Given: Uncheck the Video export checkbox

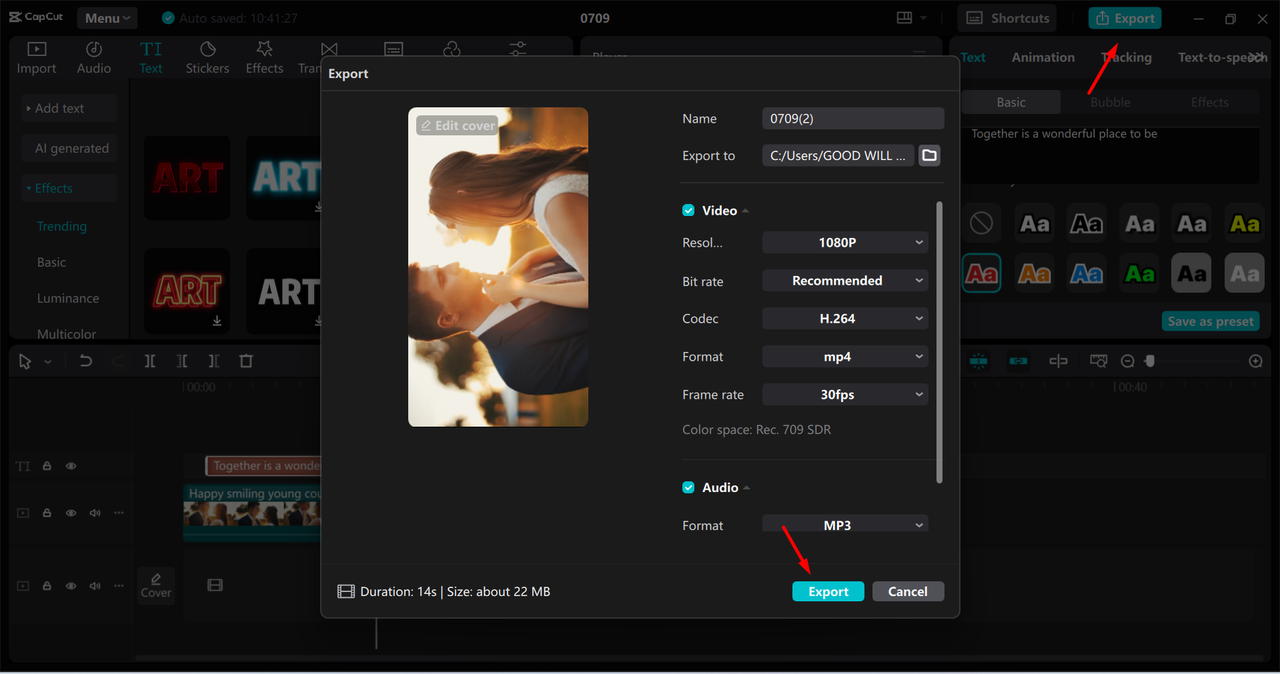Looking at the screenshot, I should (x=688, y=210).
